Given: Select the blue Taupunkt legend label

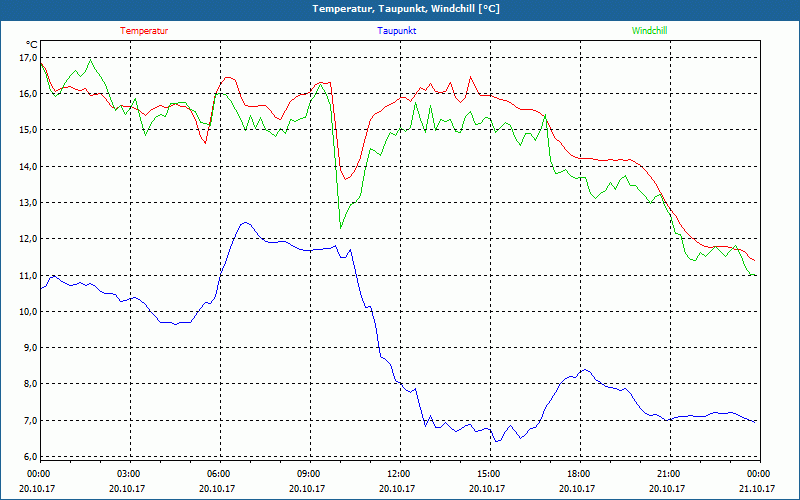Looking at the screenshot, I should coord(397,31).
